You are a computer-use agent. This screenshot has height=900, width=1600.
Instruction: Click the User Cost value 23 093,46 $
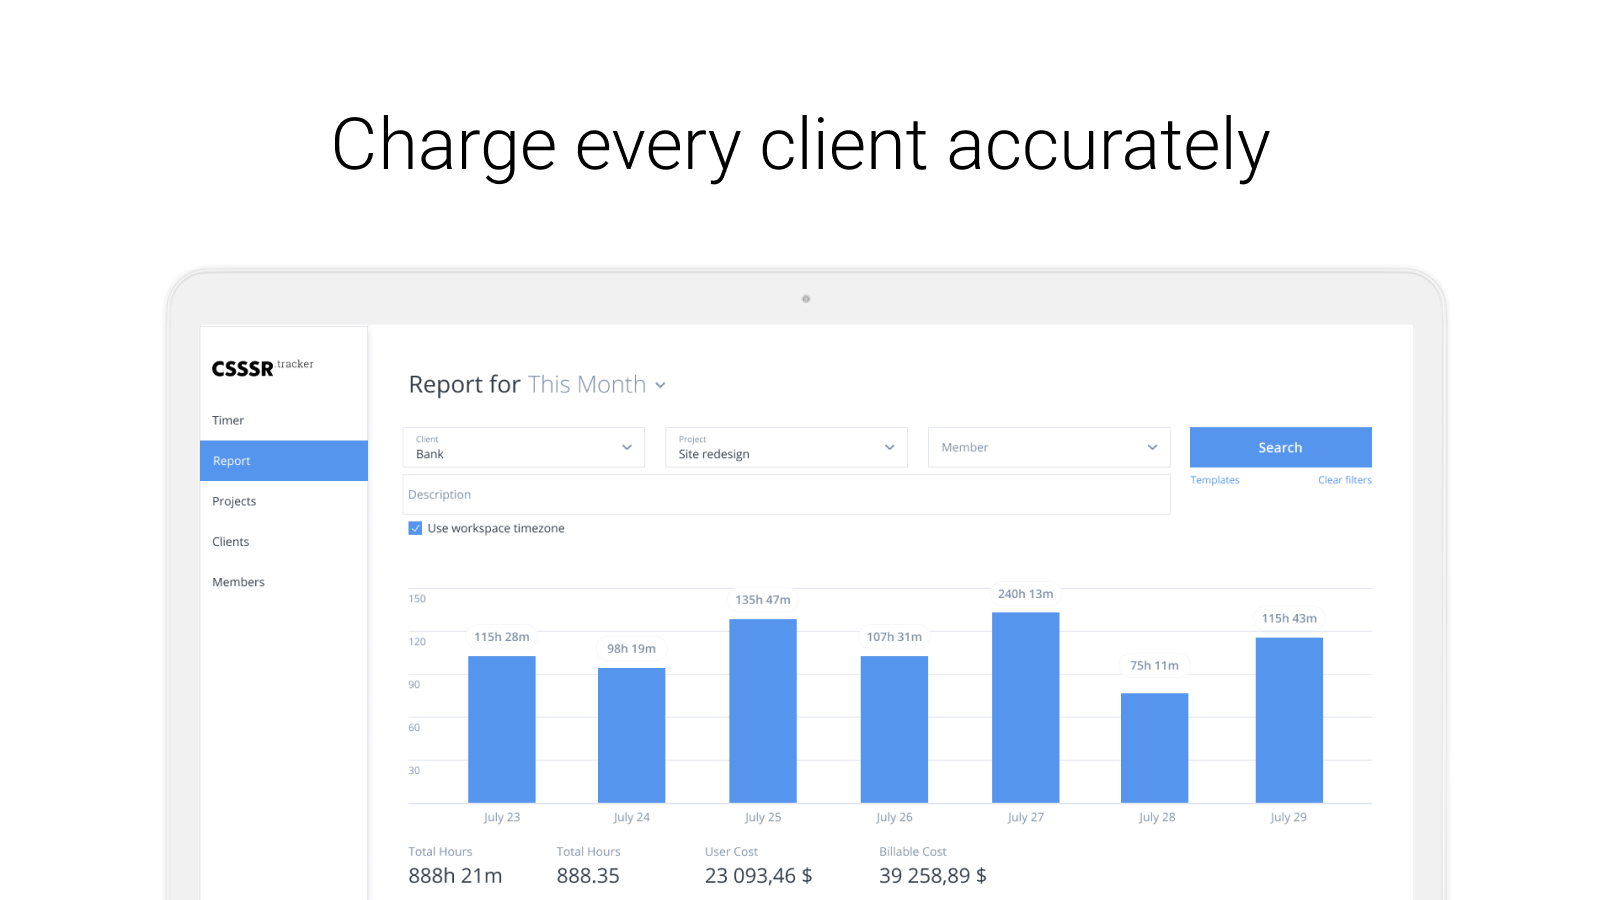point(759,876)
